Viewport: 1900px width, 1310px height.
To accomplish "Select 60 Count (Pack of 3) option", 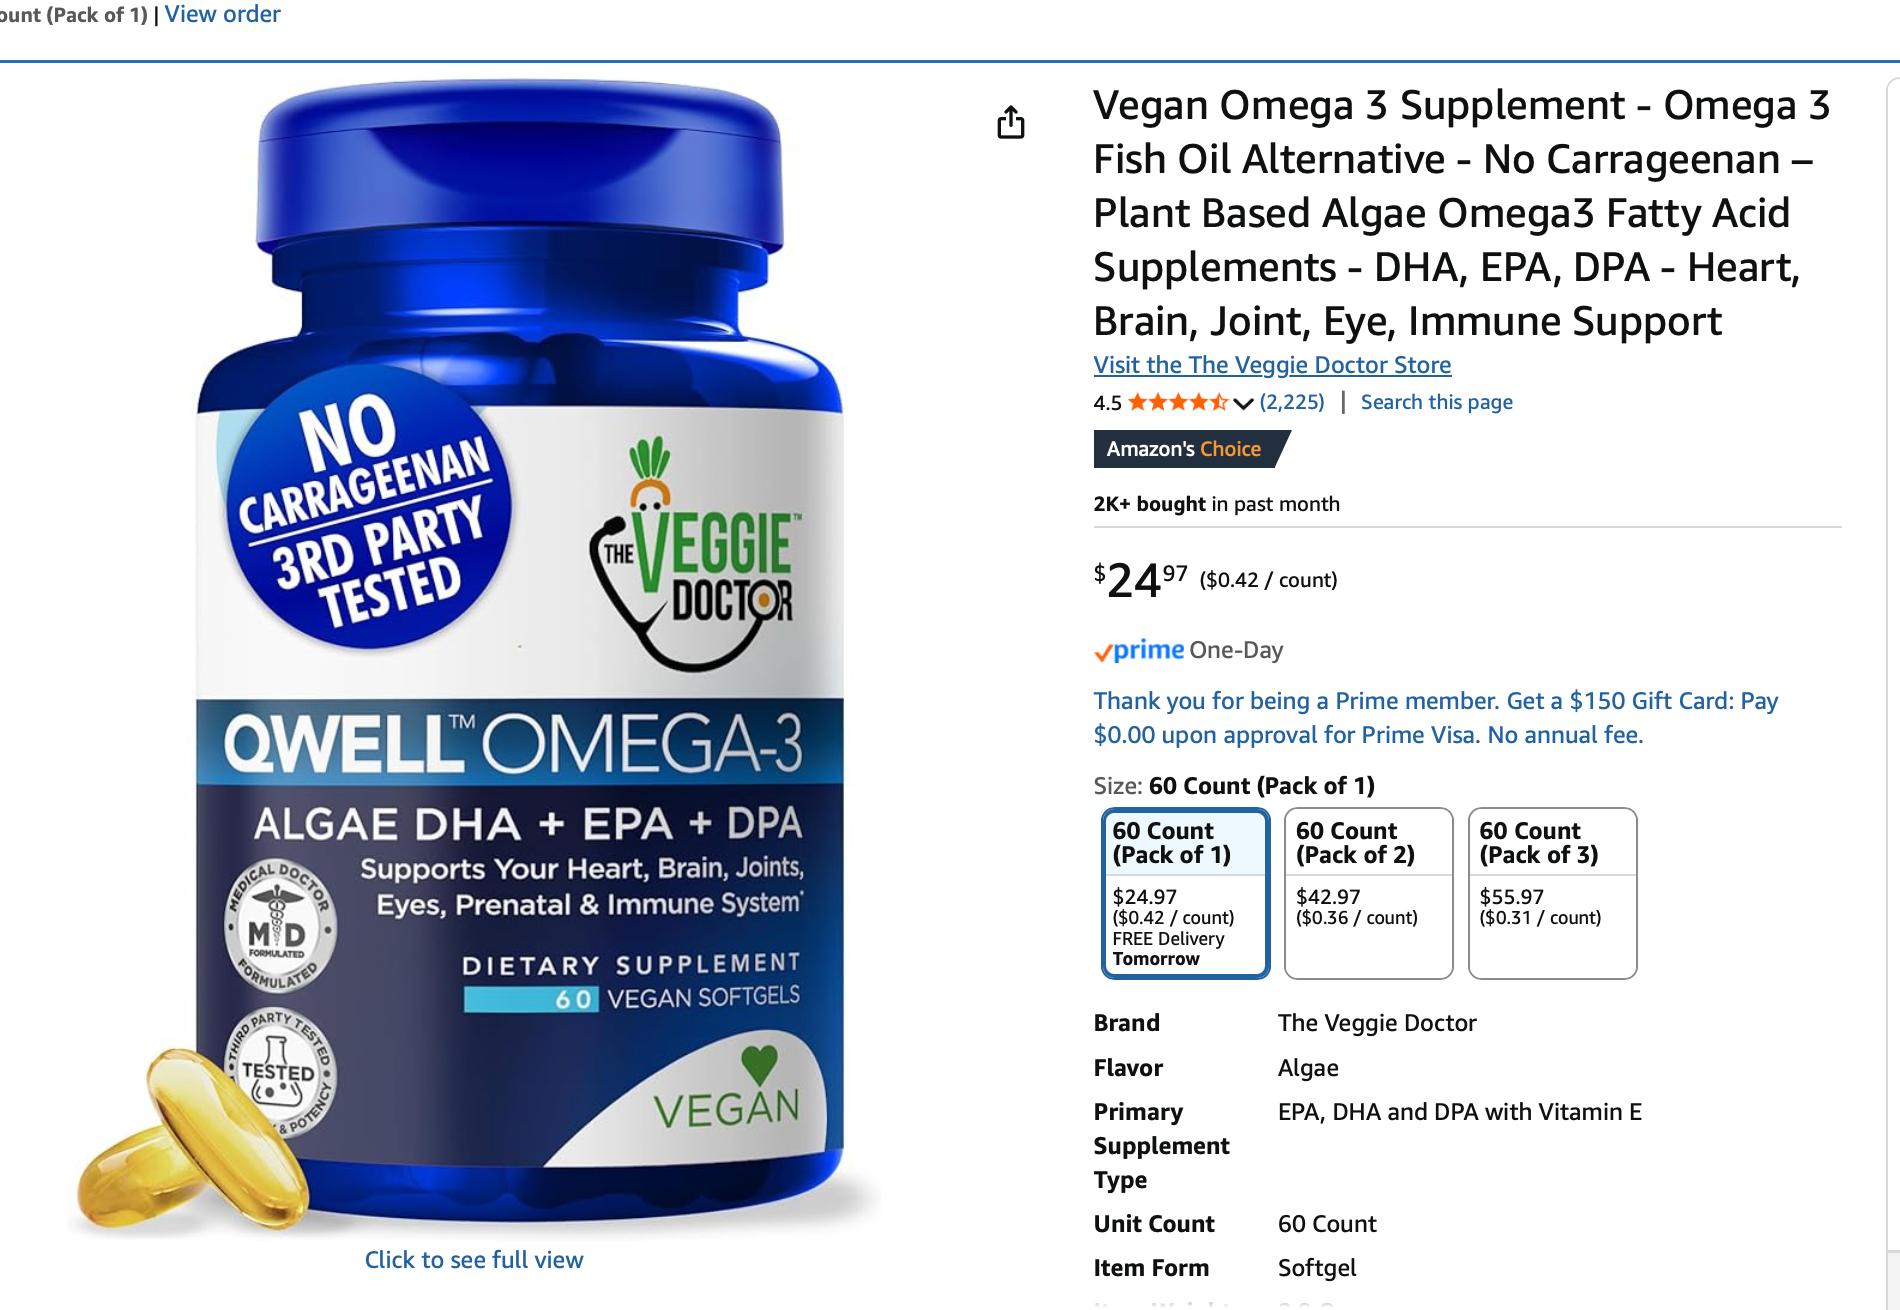I will pos(1552,893).
